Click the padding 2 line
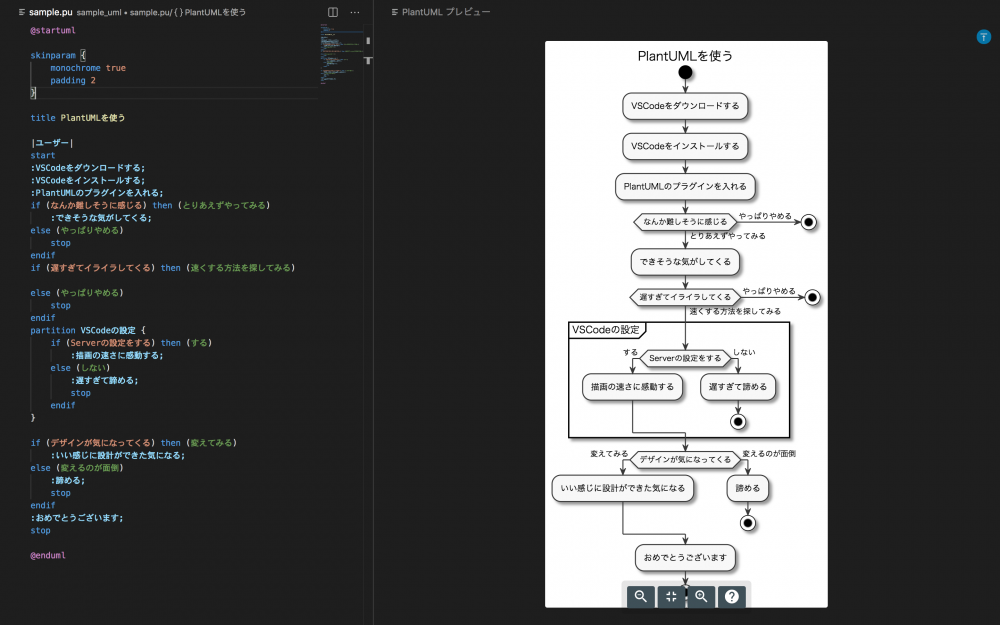The height and width of the screenshot is (625, 1000). pos(73,80)
